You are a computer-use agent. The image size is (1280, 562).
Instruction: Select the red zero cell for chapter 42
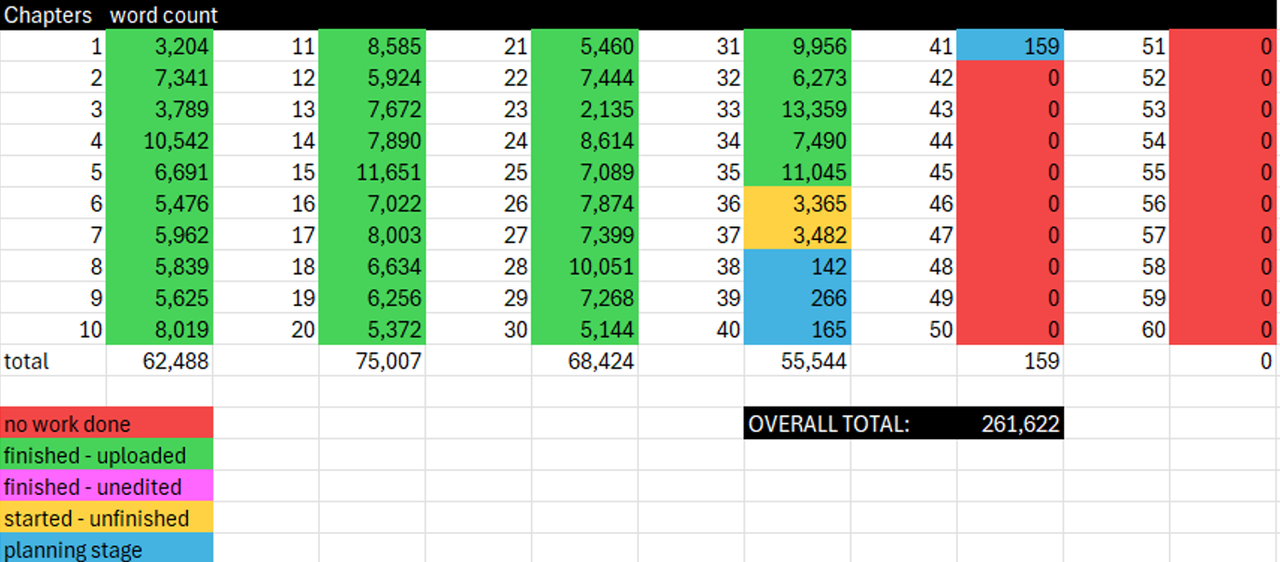coord(1010,77)
